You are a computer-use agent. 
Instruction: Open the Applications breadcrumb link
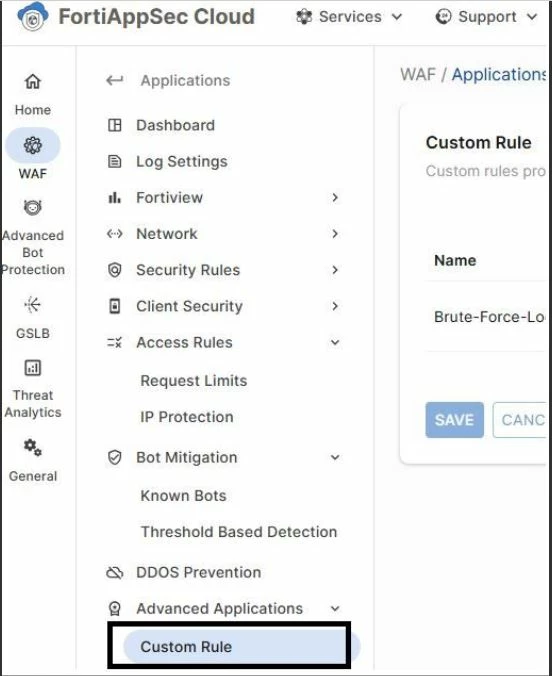coord(499,75)
